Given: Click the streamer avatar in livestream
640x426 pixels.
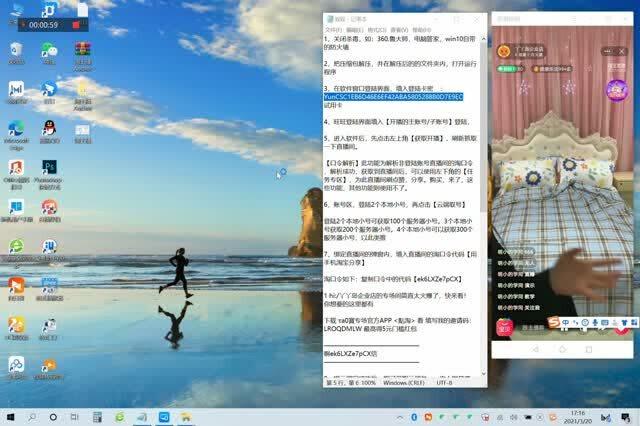Looking at the screenshot, I should (503, 49).
